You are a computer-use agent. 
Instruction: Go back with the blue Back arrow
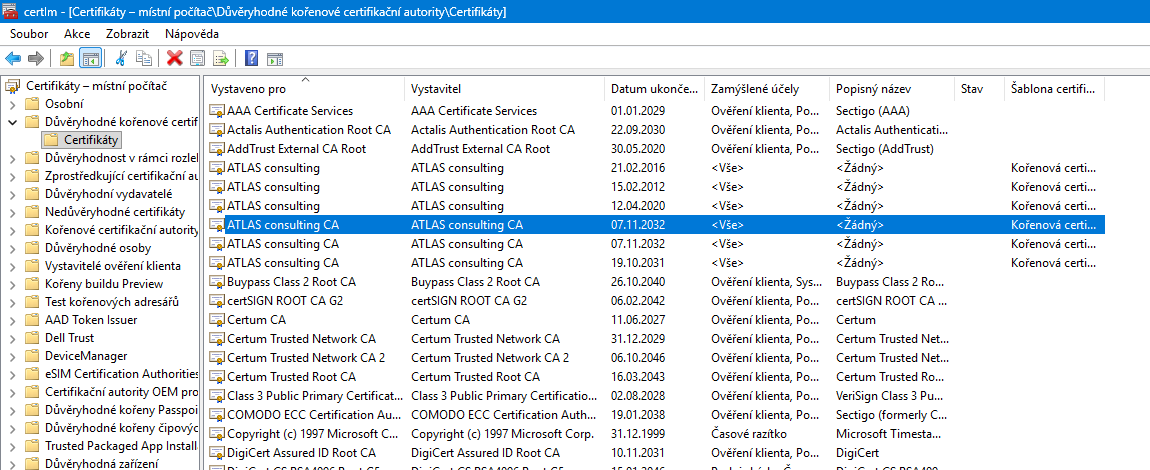pyautogui.click(x=13, y=59)
